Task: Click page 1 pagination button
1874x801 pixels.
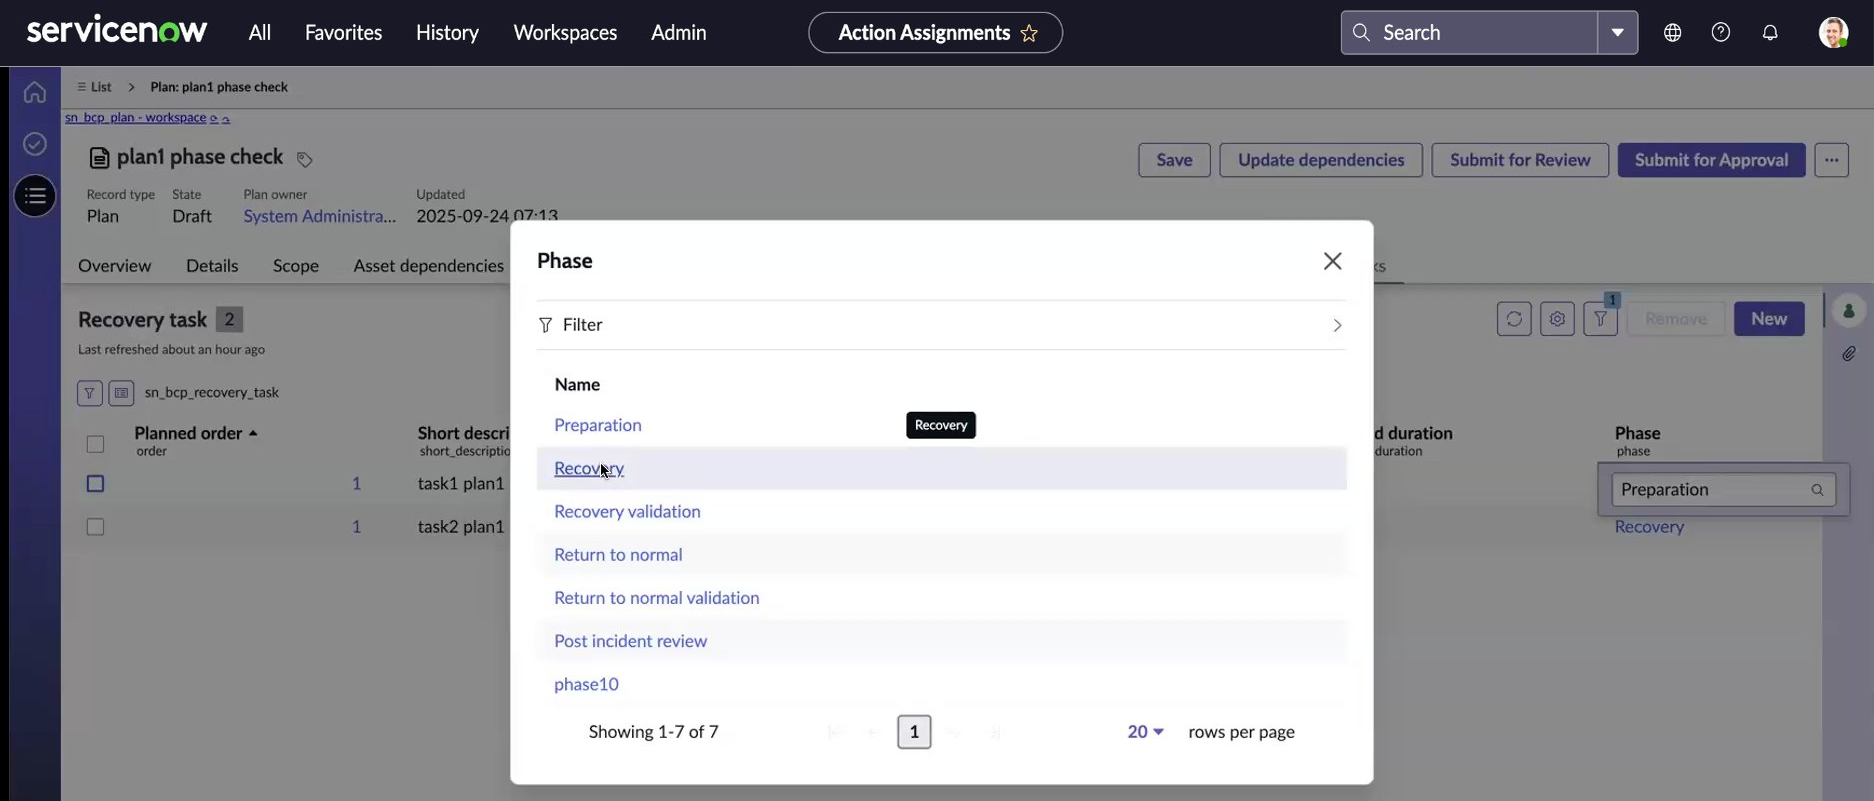Action: tap(914, 732)
